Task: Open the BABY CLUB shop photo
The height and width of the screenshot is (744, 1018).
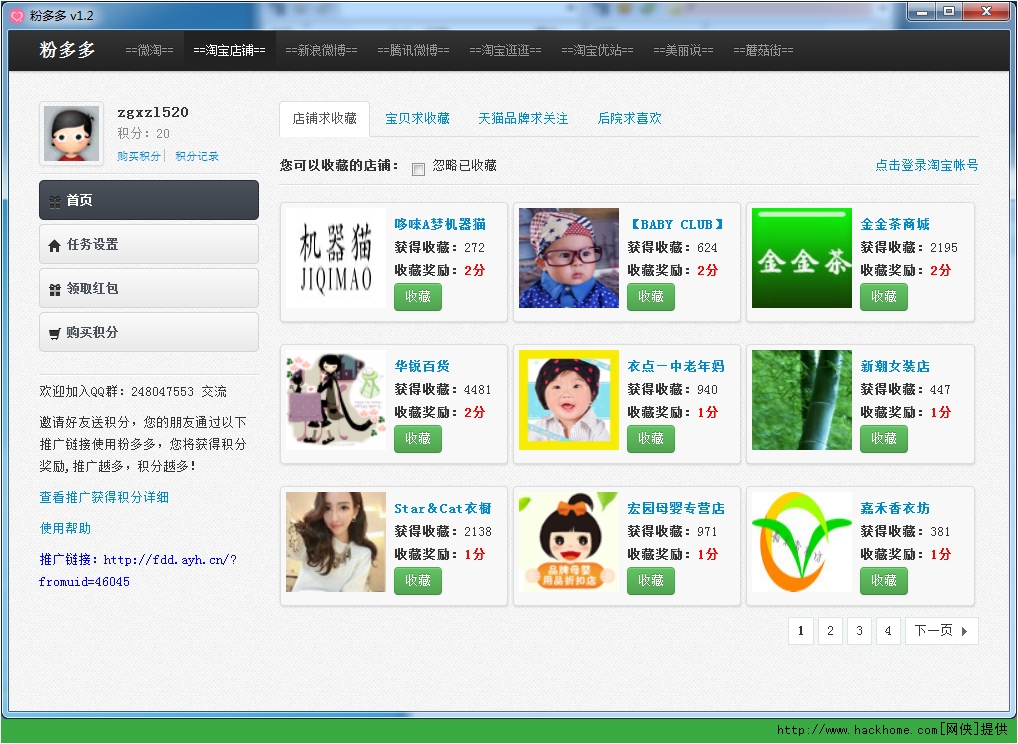Action: point(569,258)
